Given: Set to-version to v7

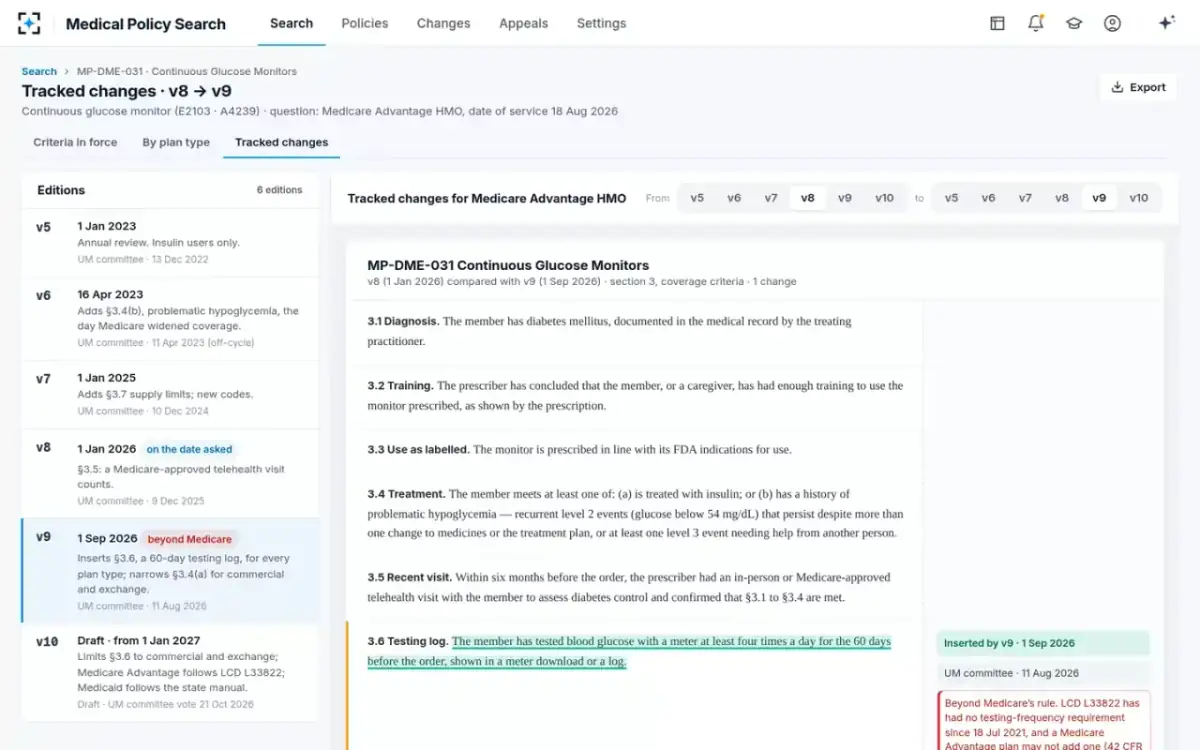Looking at the screenshot, I should click(1025, 198).
